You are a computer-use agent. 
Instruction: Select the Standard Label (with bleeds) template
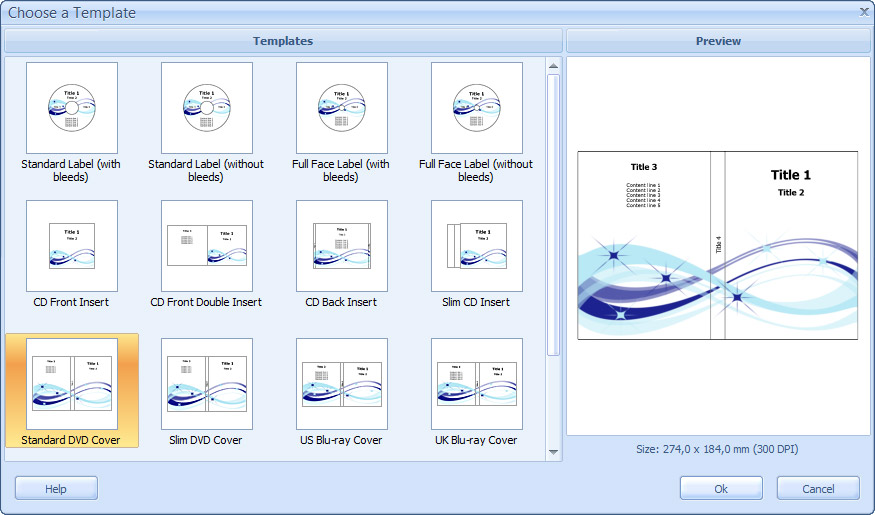point(71,108)
